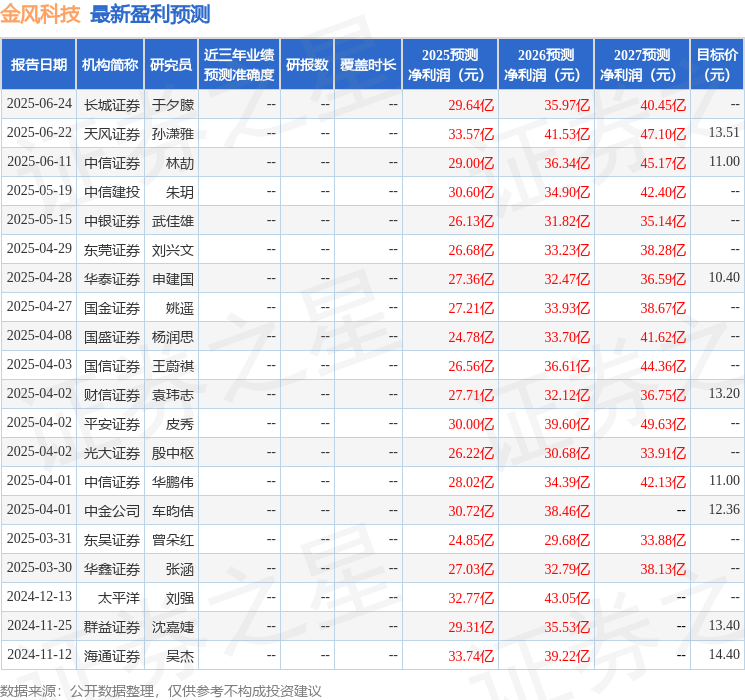Click the 最新盈利预测 heading

150,15
